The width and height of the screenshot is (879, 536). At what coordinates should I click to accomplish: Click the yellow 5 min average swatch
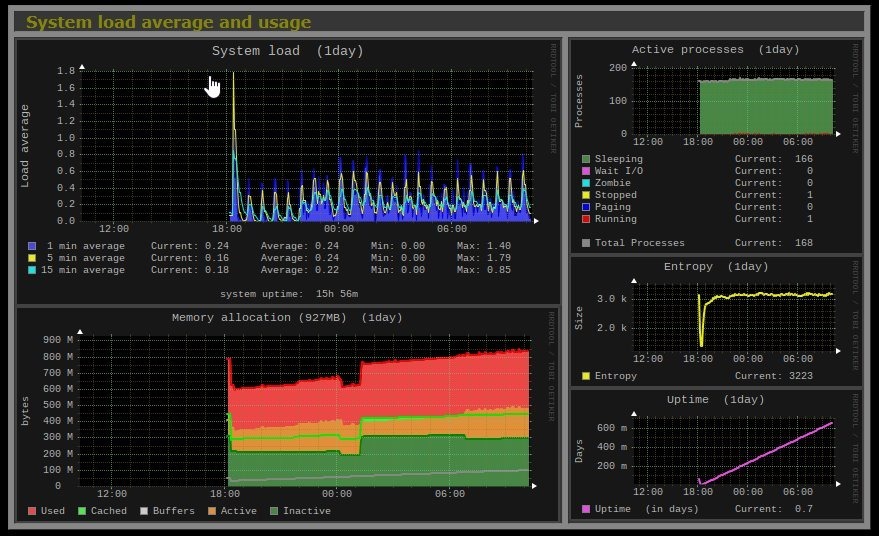tap(33, 258)
